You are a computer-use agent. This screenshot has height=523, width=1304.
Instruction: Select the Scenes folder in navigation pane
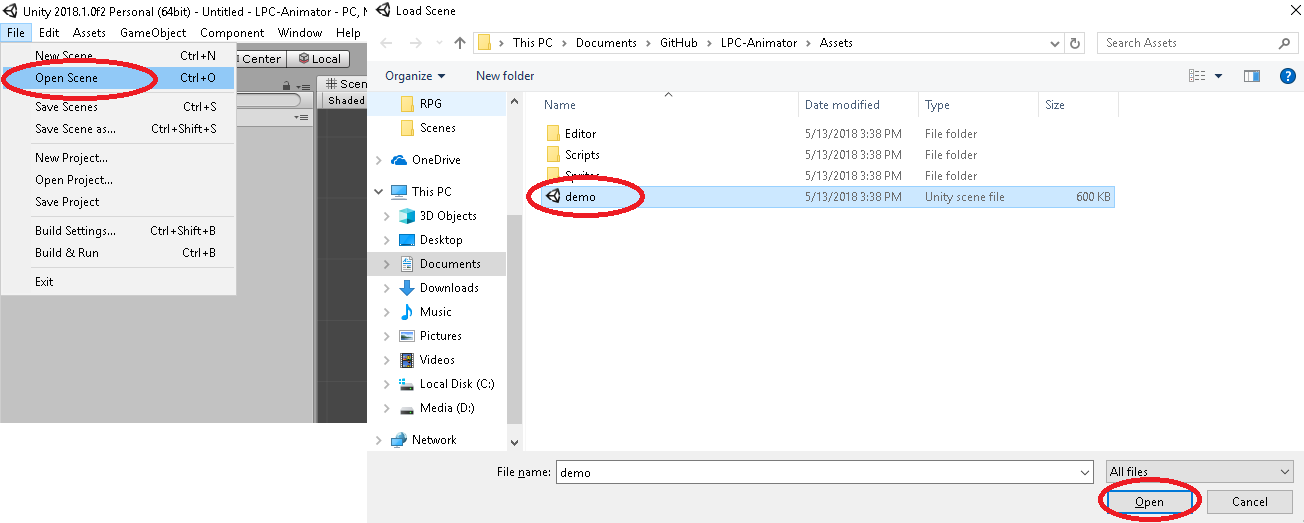coord(438,128)
